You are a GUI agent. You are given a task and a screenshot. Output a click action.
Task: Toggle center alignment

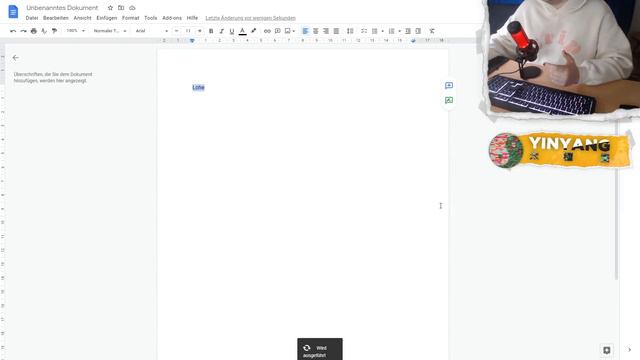pyautogui.click(x=316, y=31)
